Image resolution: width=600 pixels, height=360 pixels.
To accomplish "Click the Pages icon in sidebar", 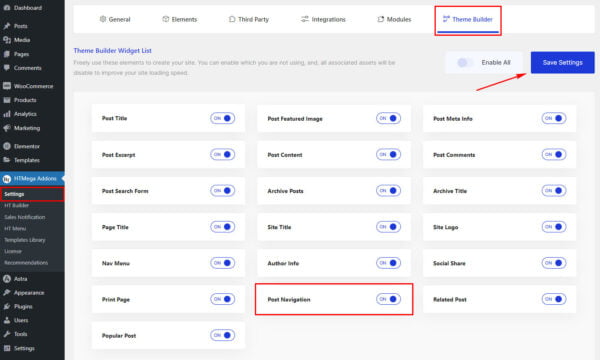I will [7, 54].
